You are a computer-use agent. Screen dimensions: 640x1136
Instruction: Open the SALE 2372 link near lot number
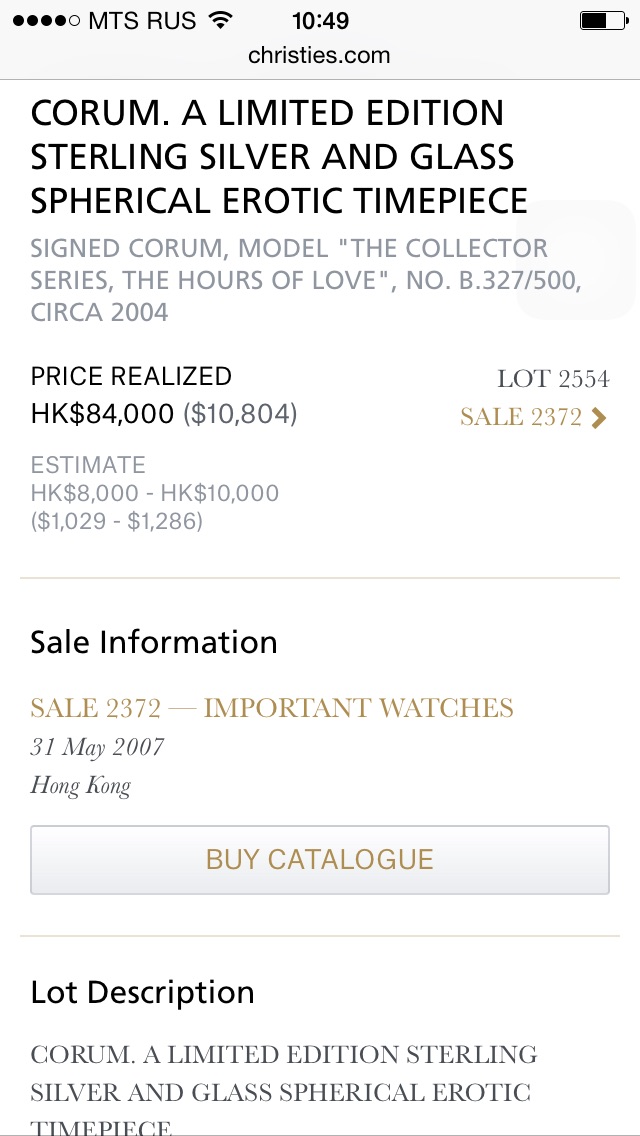tap(521, 417)
